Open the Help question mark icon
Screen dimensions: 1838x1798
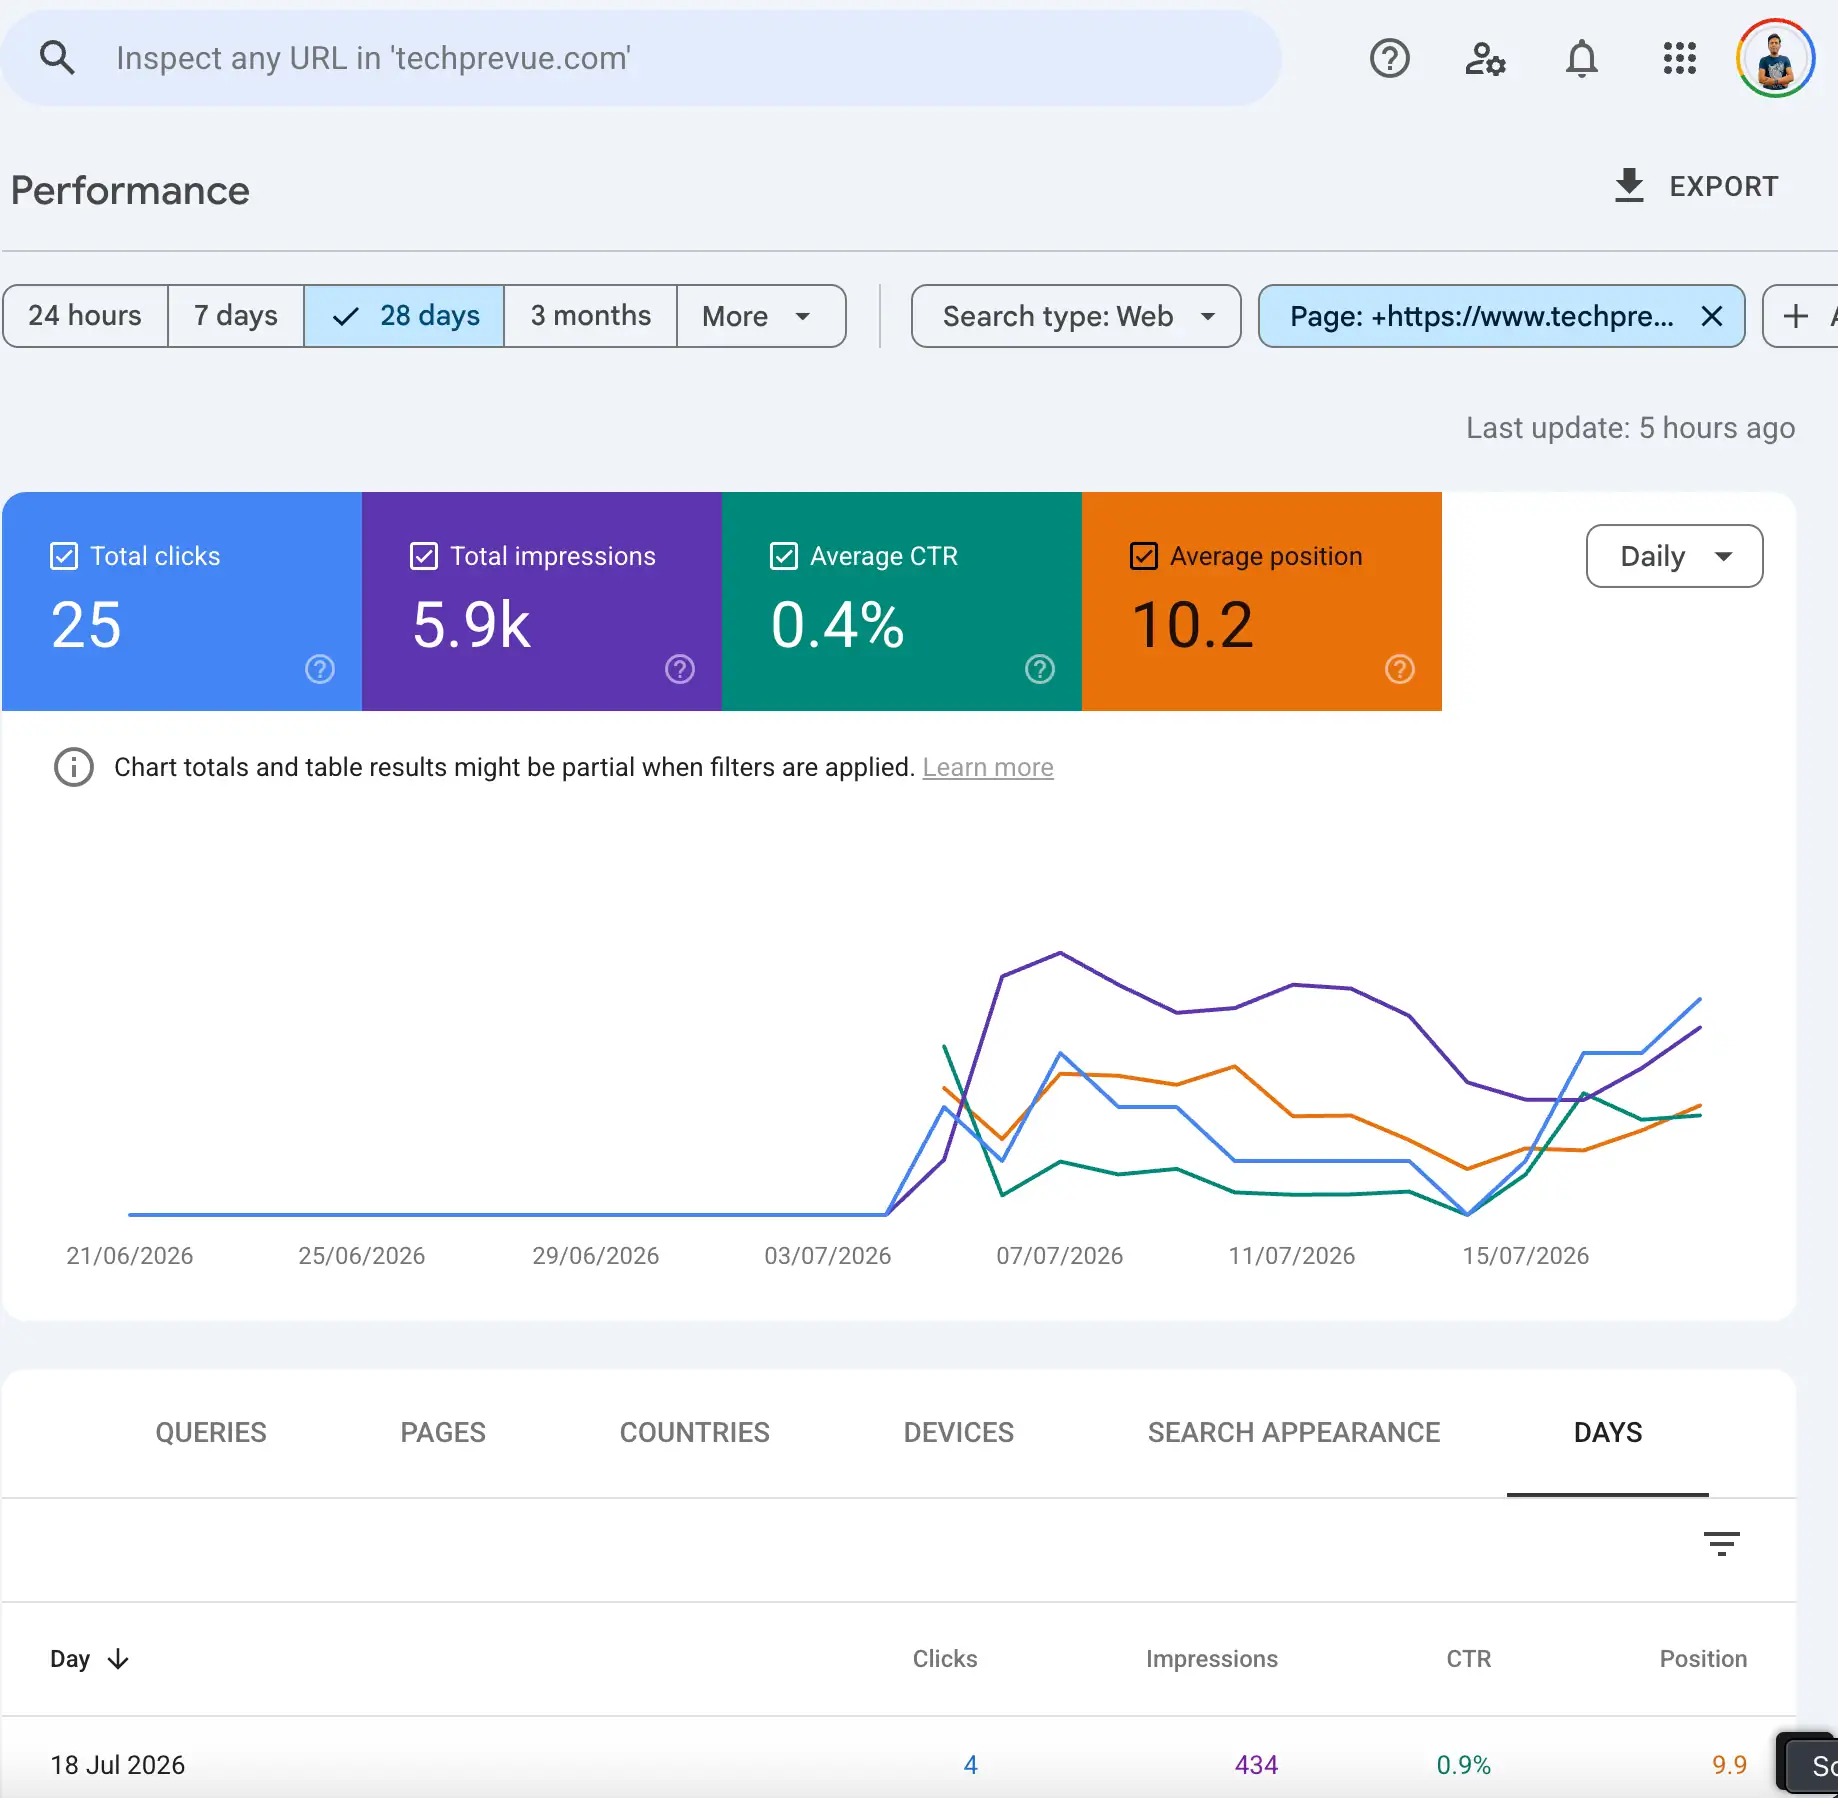[1389, 59]
